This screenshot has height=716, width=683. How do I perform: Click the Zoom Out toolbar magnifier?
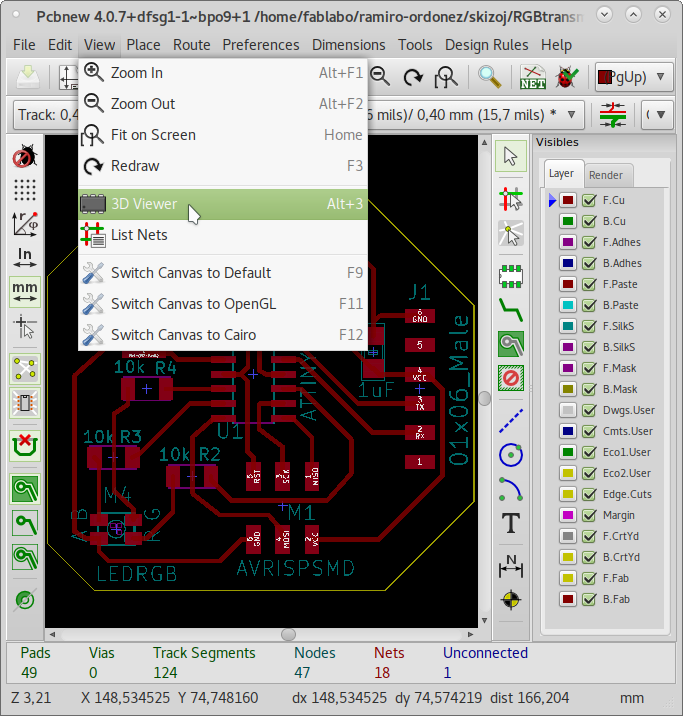(x=380, y=76)
